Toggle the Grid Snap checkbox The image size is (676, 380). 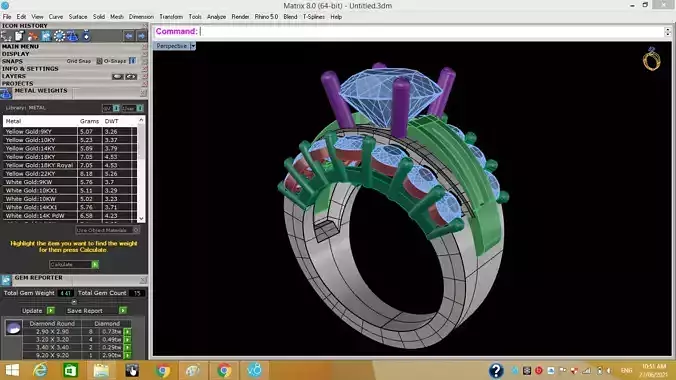(99, 61)
